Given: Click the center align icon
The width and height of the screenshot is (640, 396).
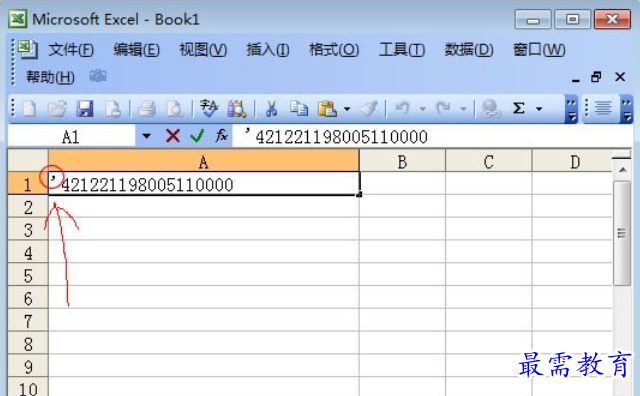Looking at the screenshot, I should click(x=603, y=109).
